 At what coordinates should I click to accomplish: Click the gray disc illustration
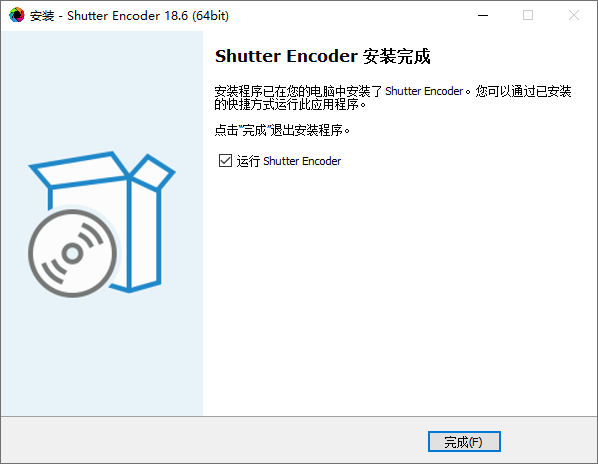[72, 253]
